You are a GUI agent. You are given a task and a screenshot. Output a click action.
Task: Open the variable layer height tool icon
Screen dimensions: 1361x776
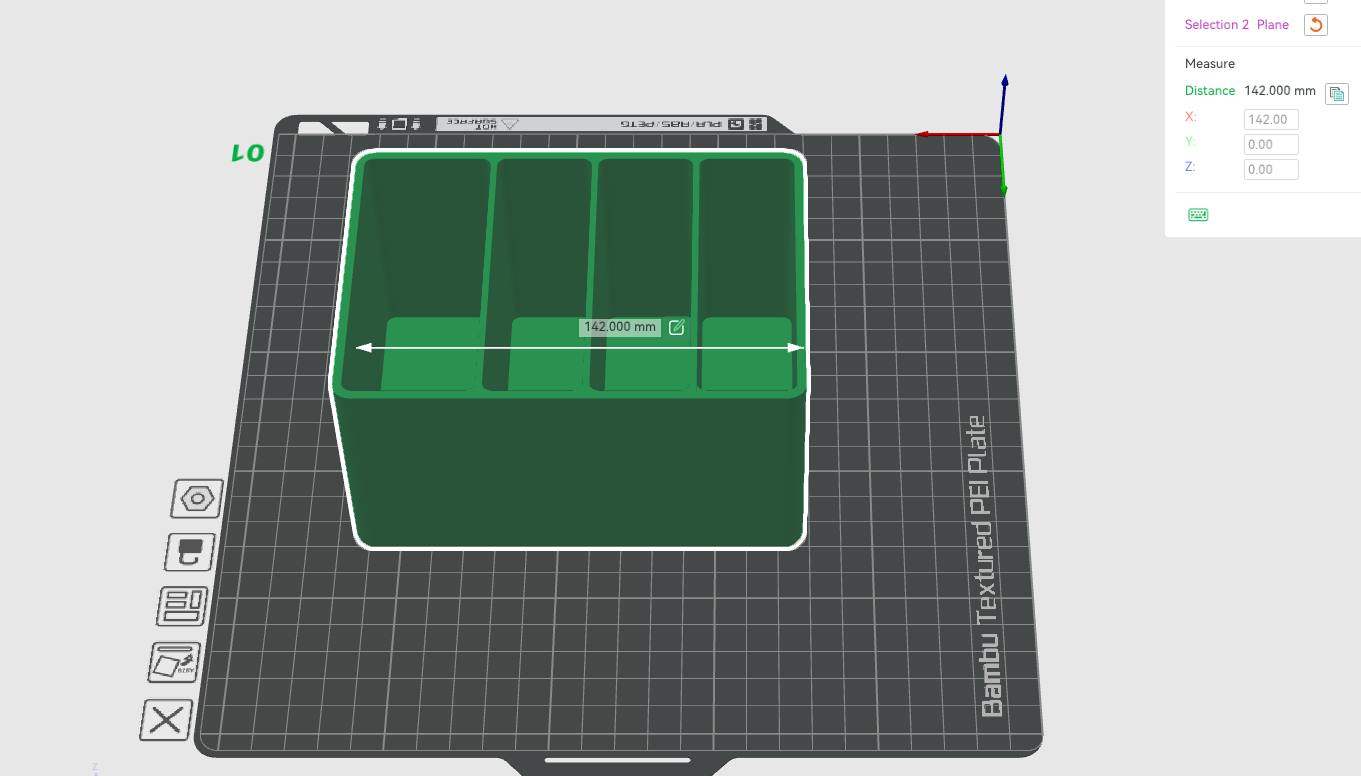click(183, 606)
